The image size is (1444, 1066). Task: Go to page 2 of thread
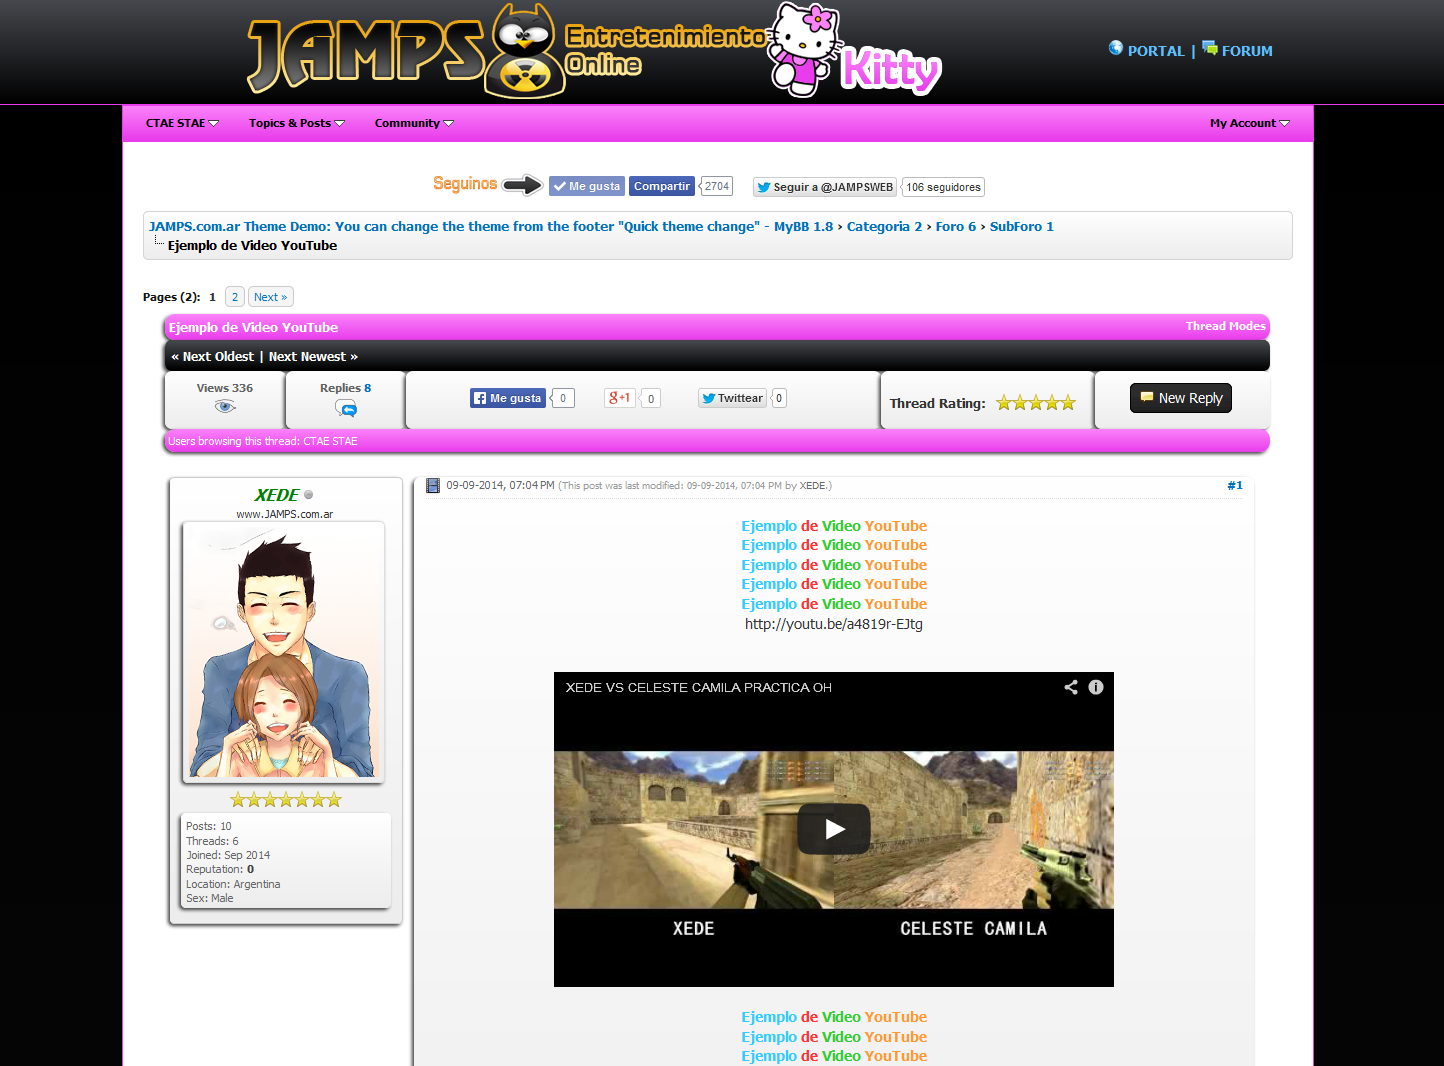point(235,297)
